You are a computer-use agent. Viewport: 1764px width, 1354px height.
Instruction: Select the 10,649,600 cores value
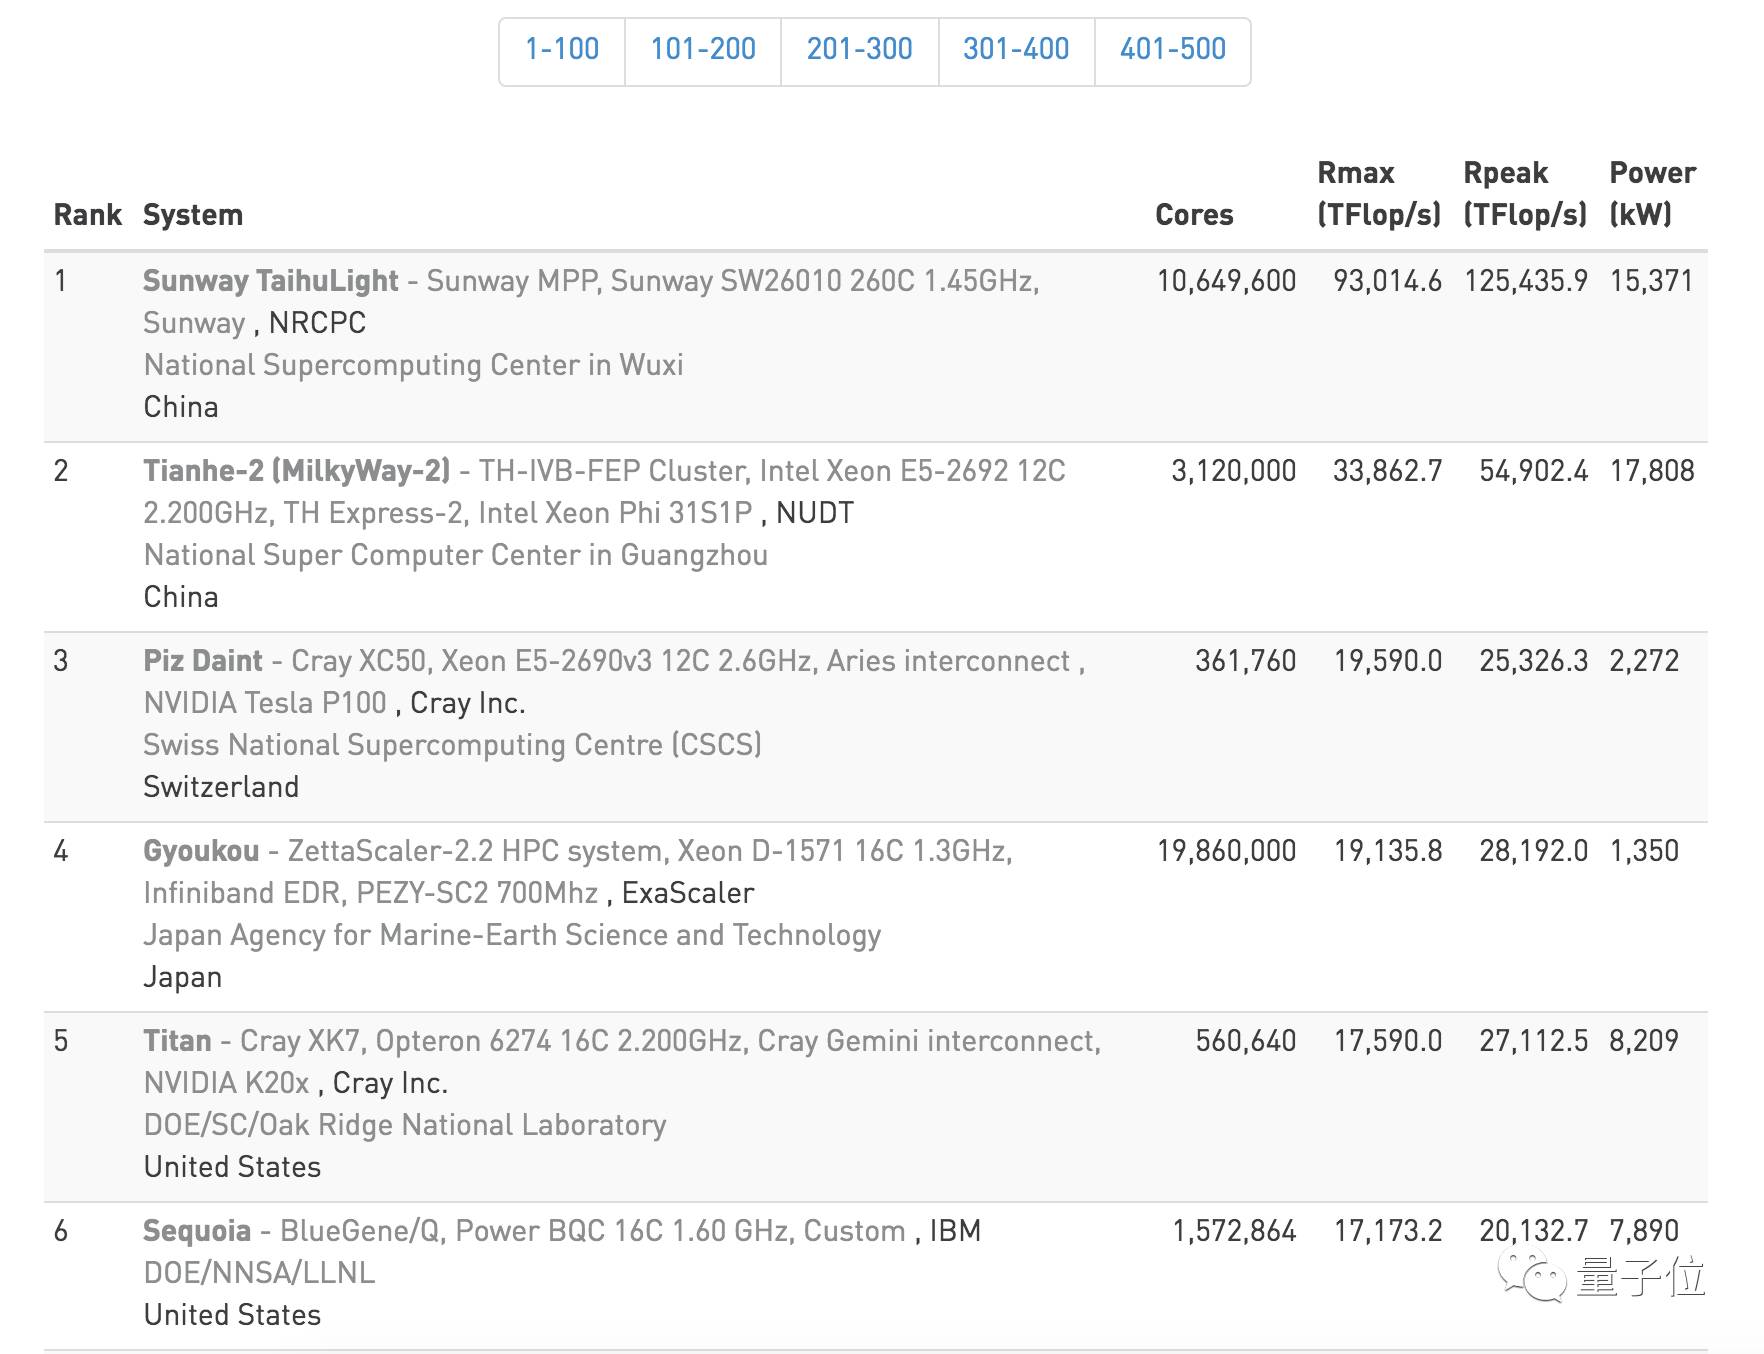(x=1226, y=281)
